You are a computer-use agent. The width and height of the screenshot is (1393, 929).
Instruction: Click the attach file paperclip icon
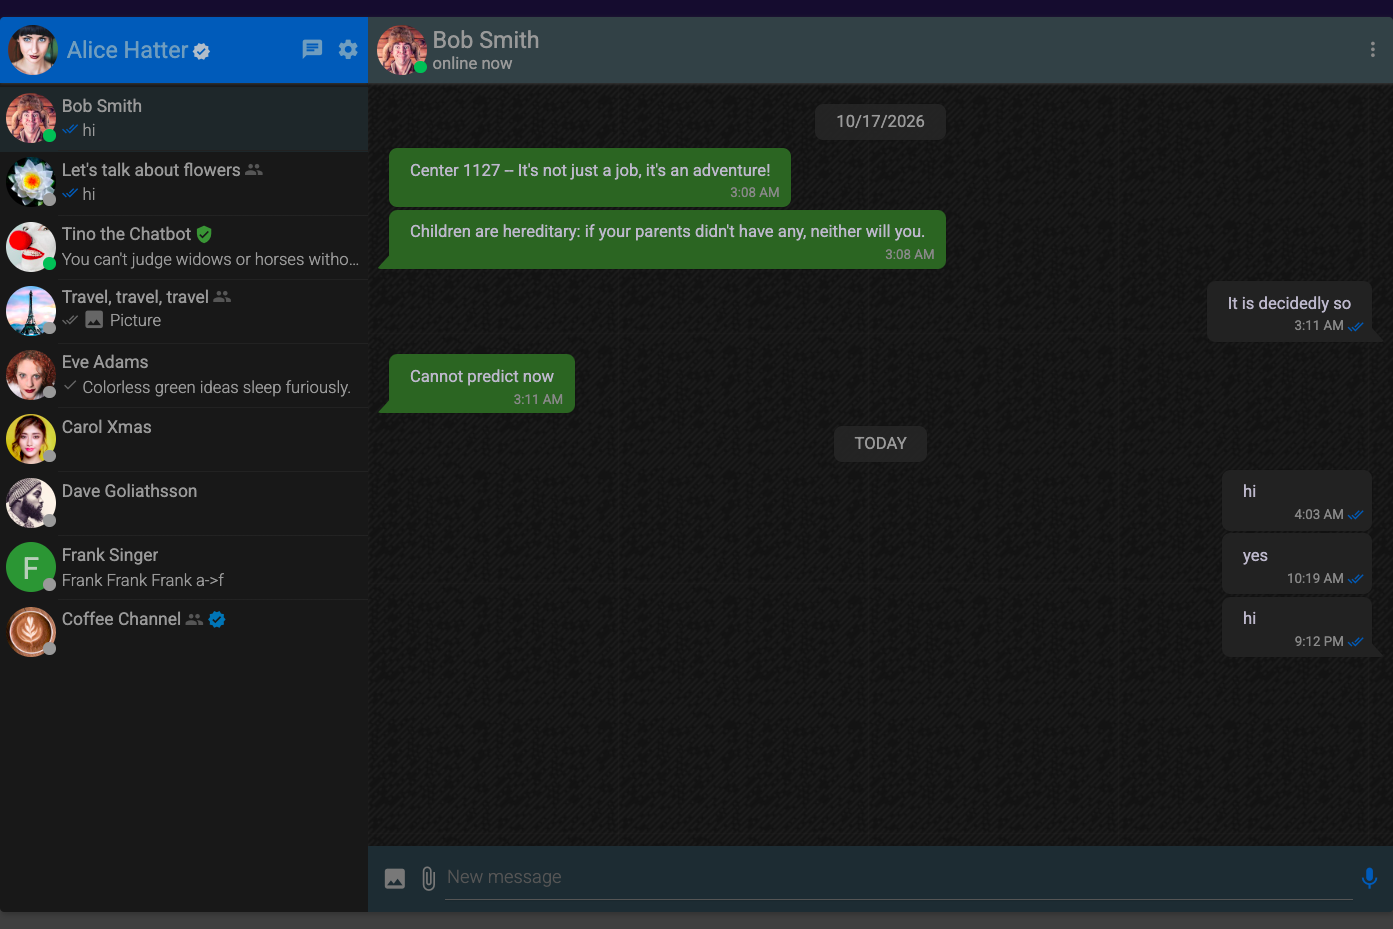click(428, 878)
